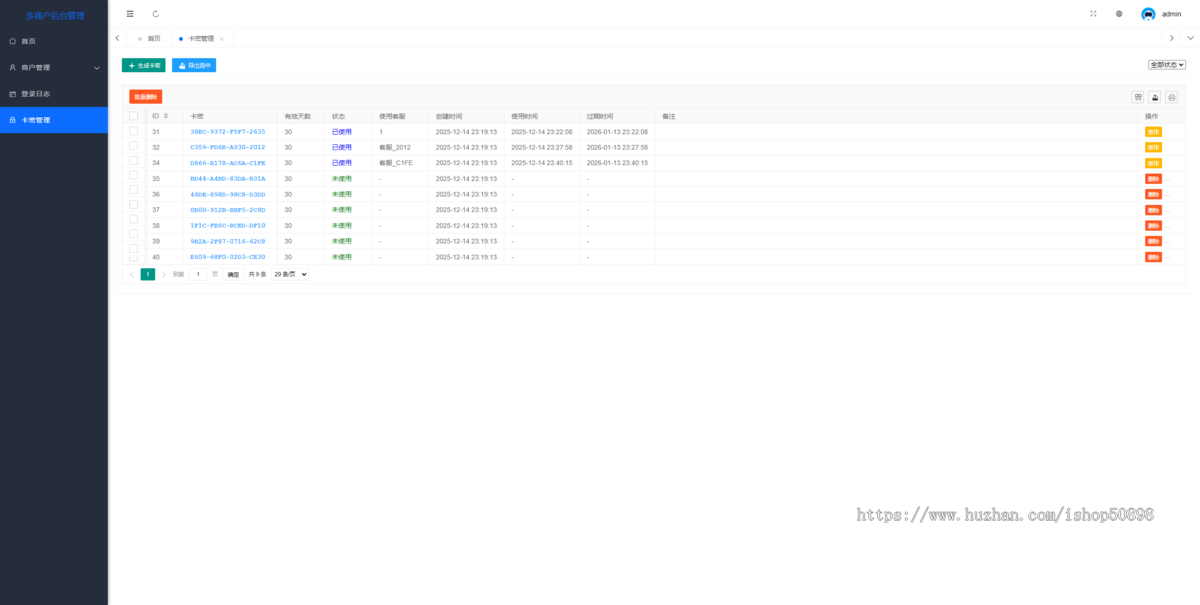
Task: Go to previous page arrow
Action: pos(131,274)
